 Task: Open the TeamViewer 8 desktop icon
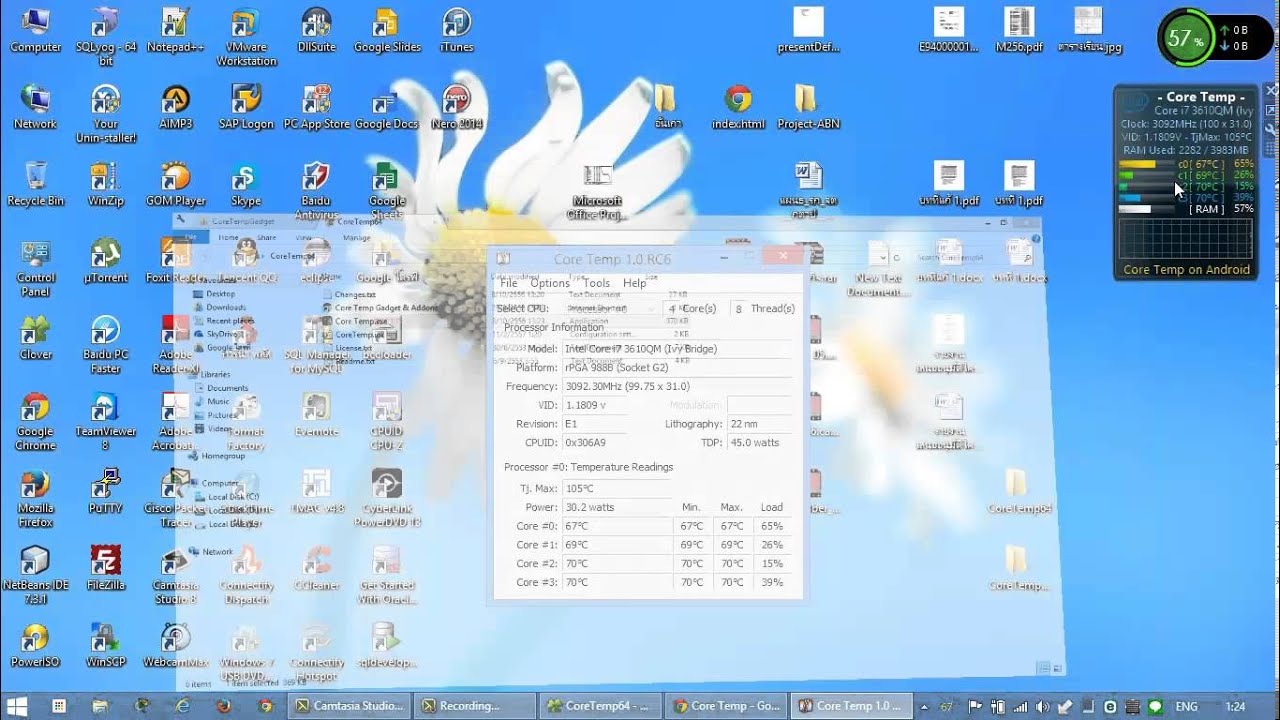(105, 422)
